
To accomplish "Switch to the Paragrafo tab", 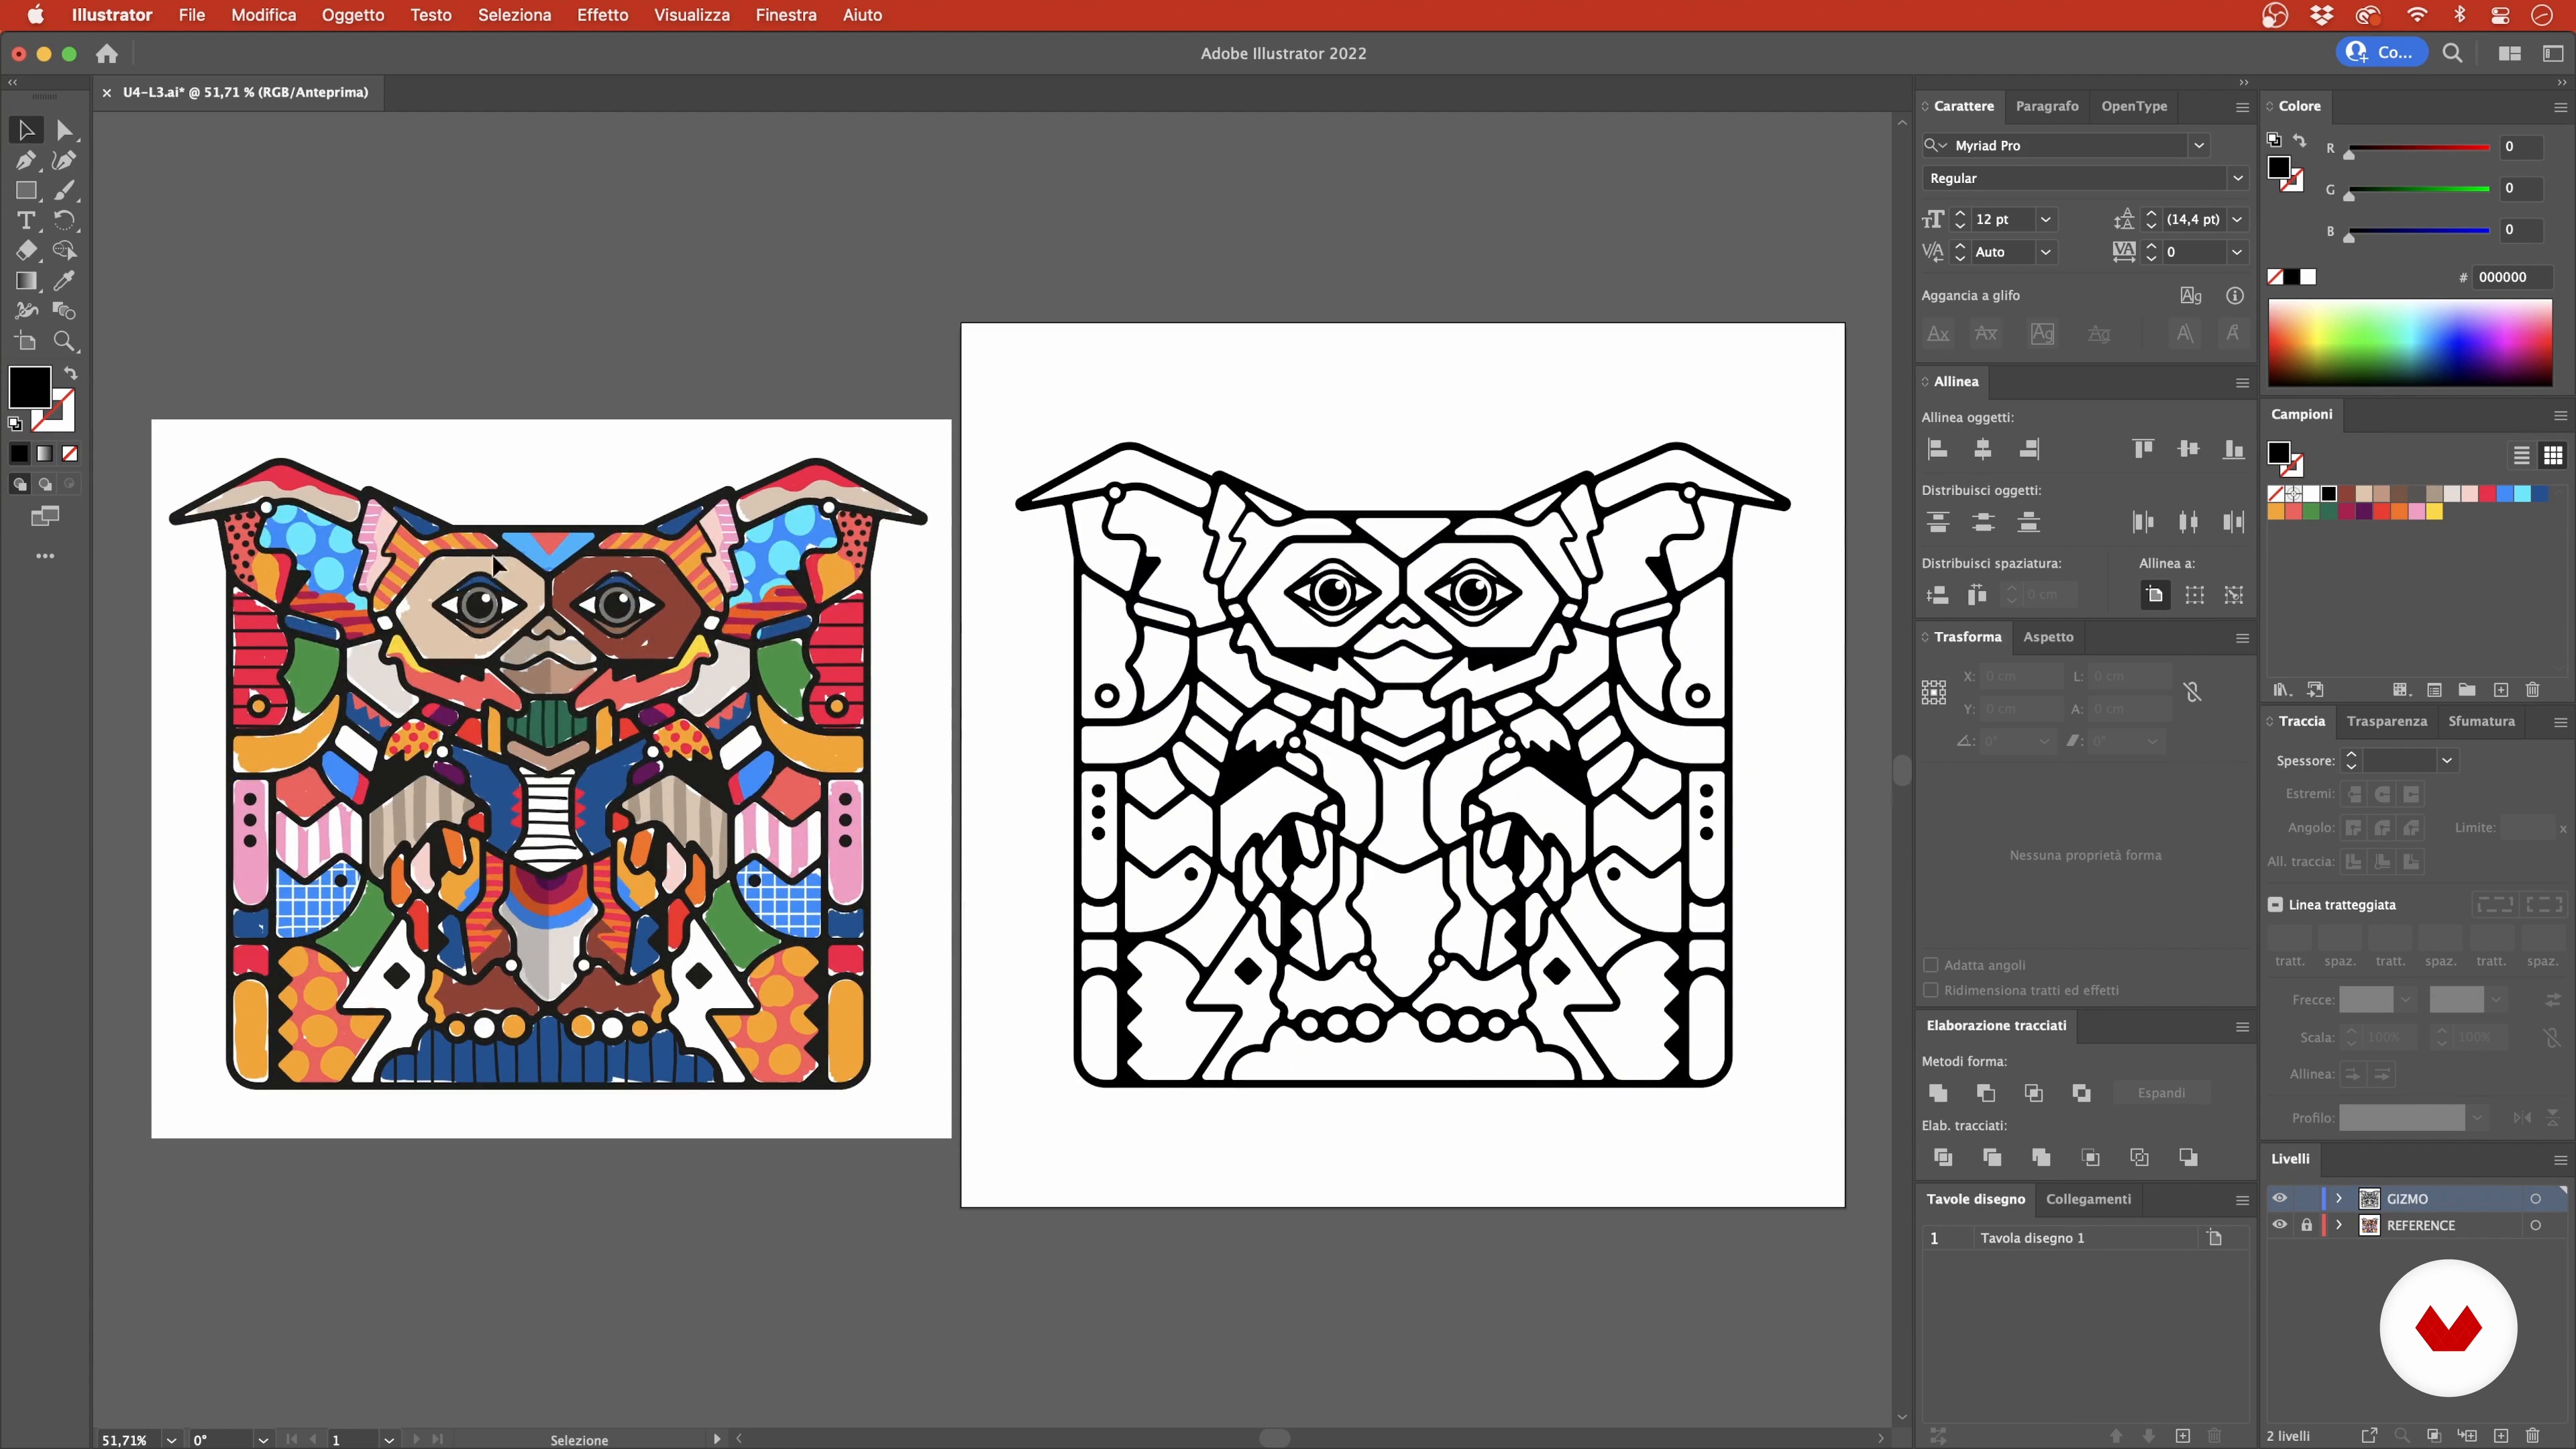I will point(2046,106).
